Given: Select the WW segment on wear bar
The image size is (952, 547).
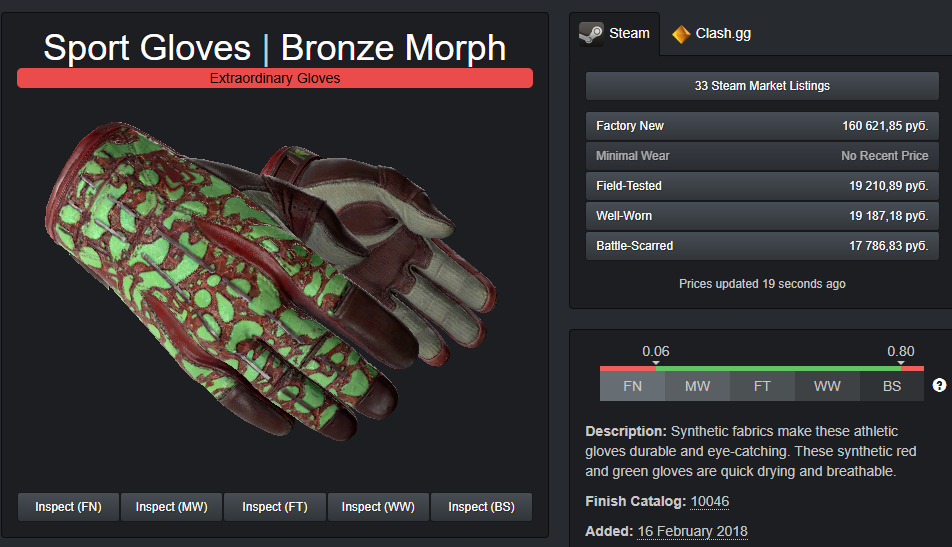Looking at the screenshot, I should [x=827, y=386].
